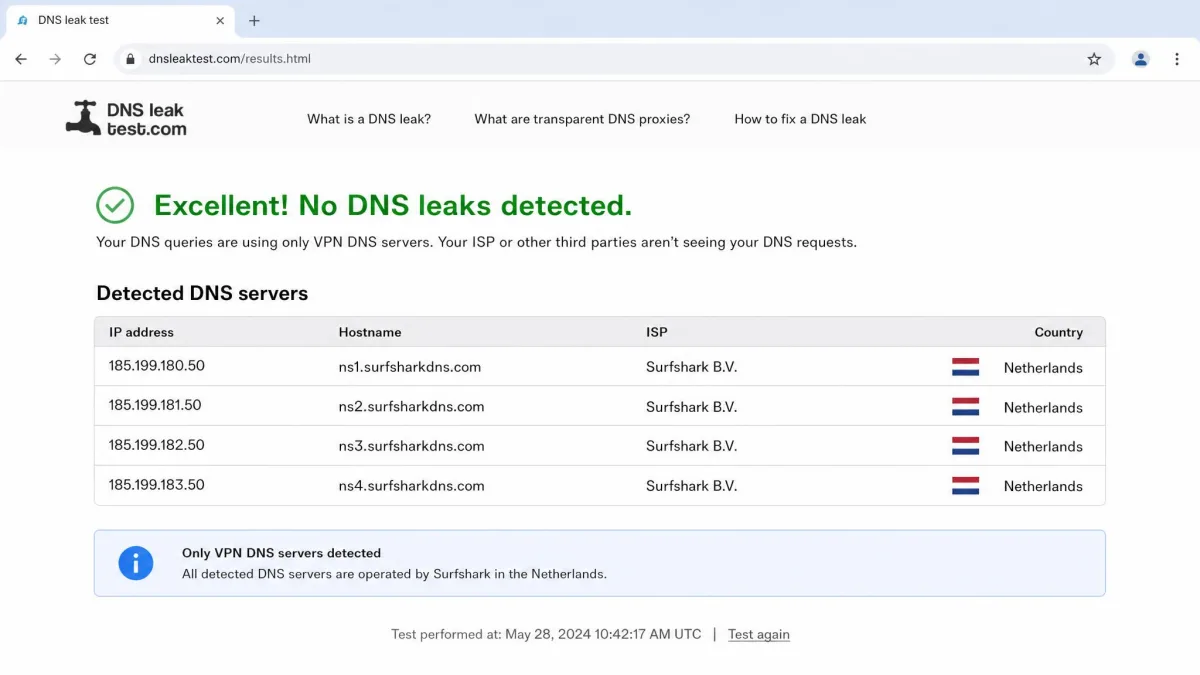1200x675 pixels.
Task: Click Netherlands flag in ns1 row
Action: [x=965, y=367]
